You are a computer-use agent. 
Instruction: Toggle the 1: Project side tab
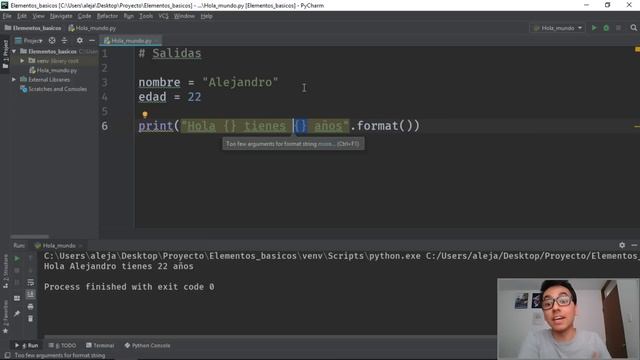[x=5, y=54]
